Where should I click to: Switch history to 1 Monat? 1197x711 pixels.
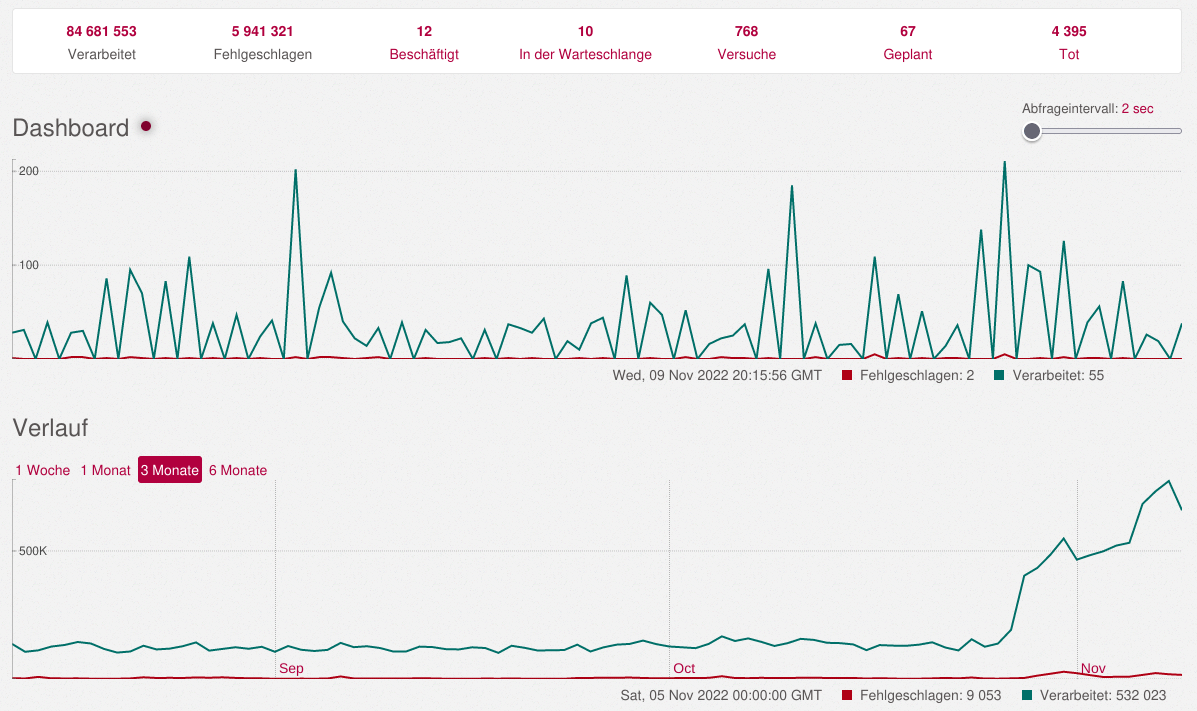[105, 470]
